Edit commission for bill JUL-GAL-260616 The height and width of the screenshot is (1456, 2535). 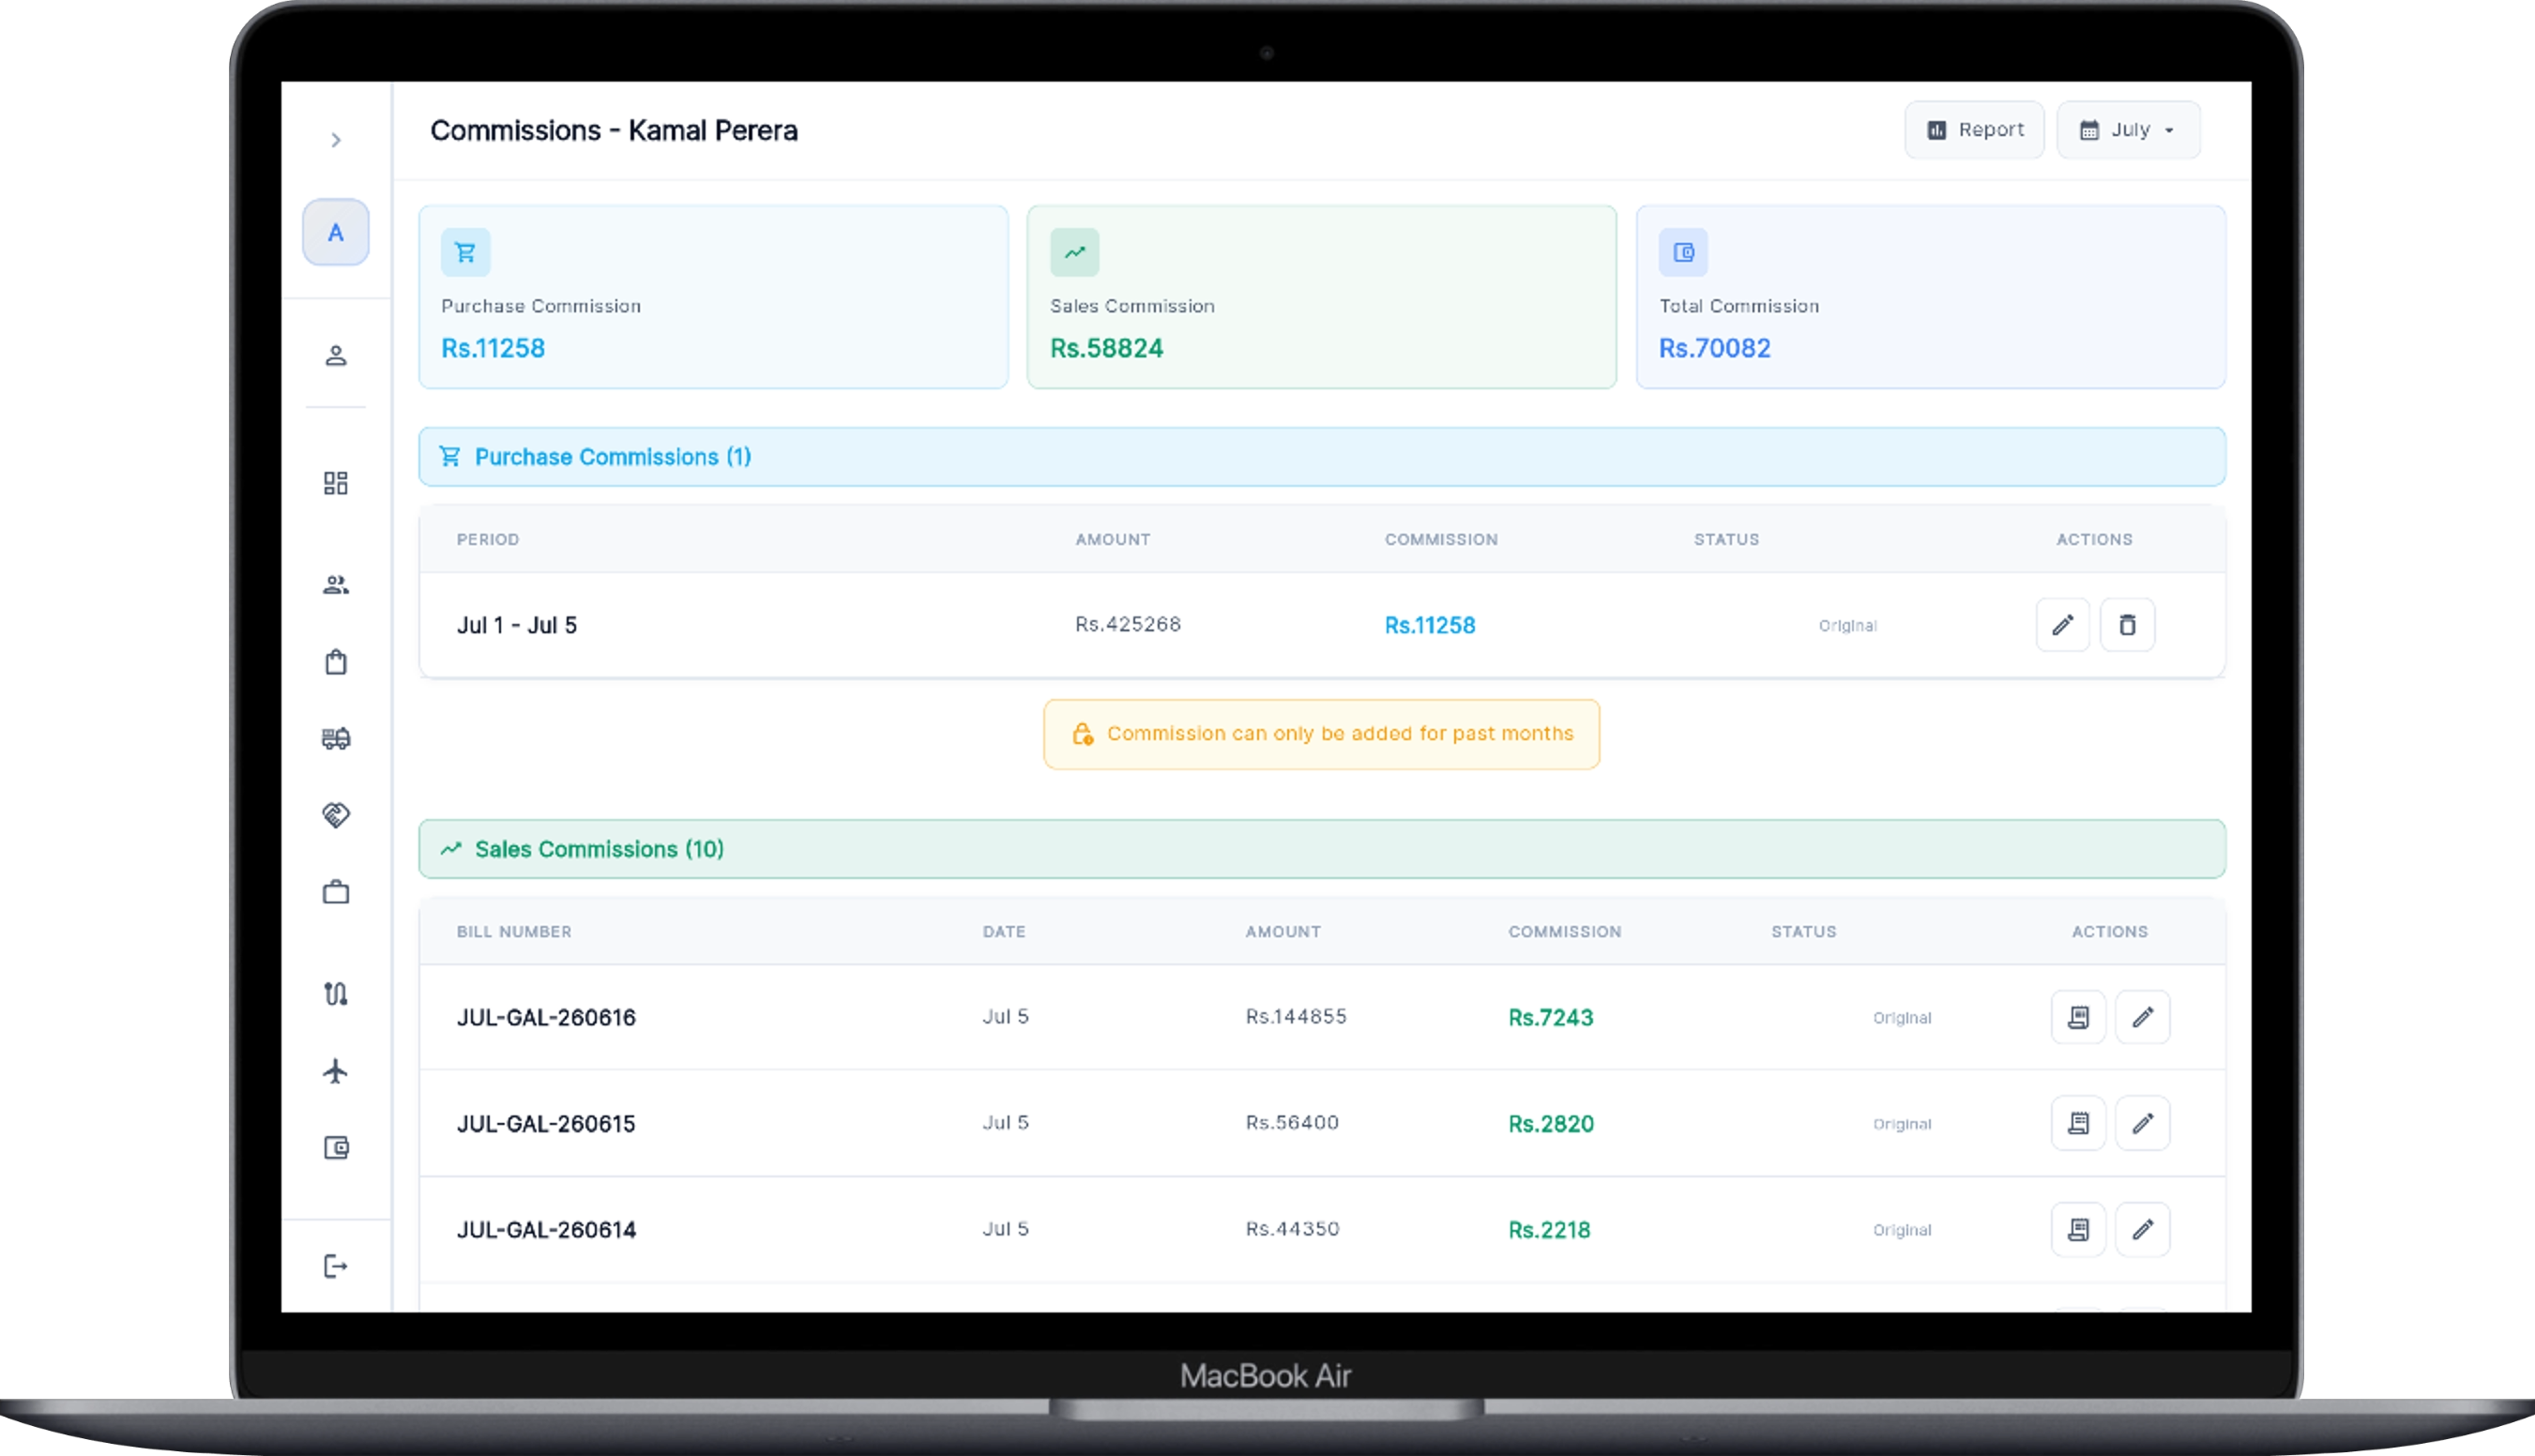click(2142, 1017)
